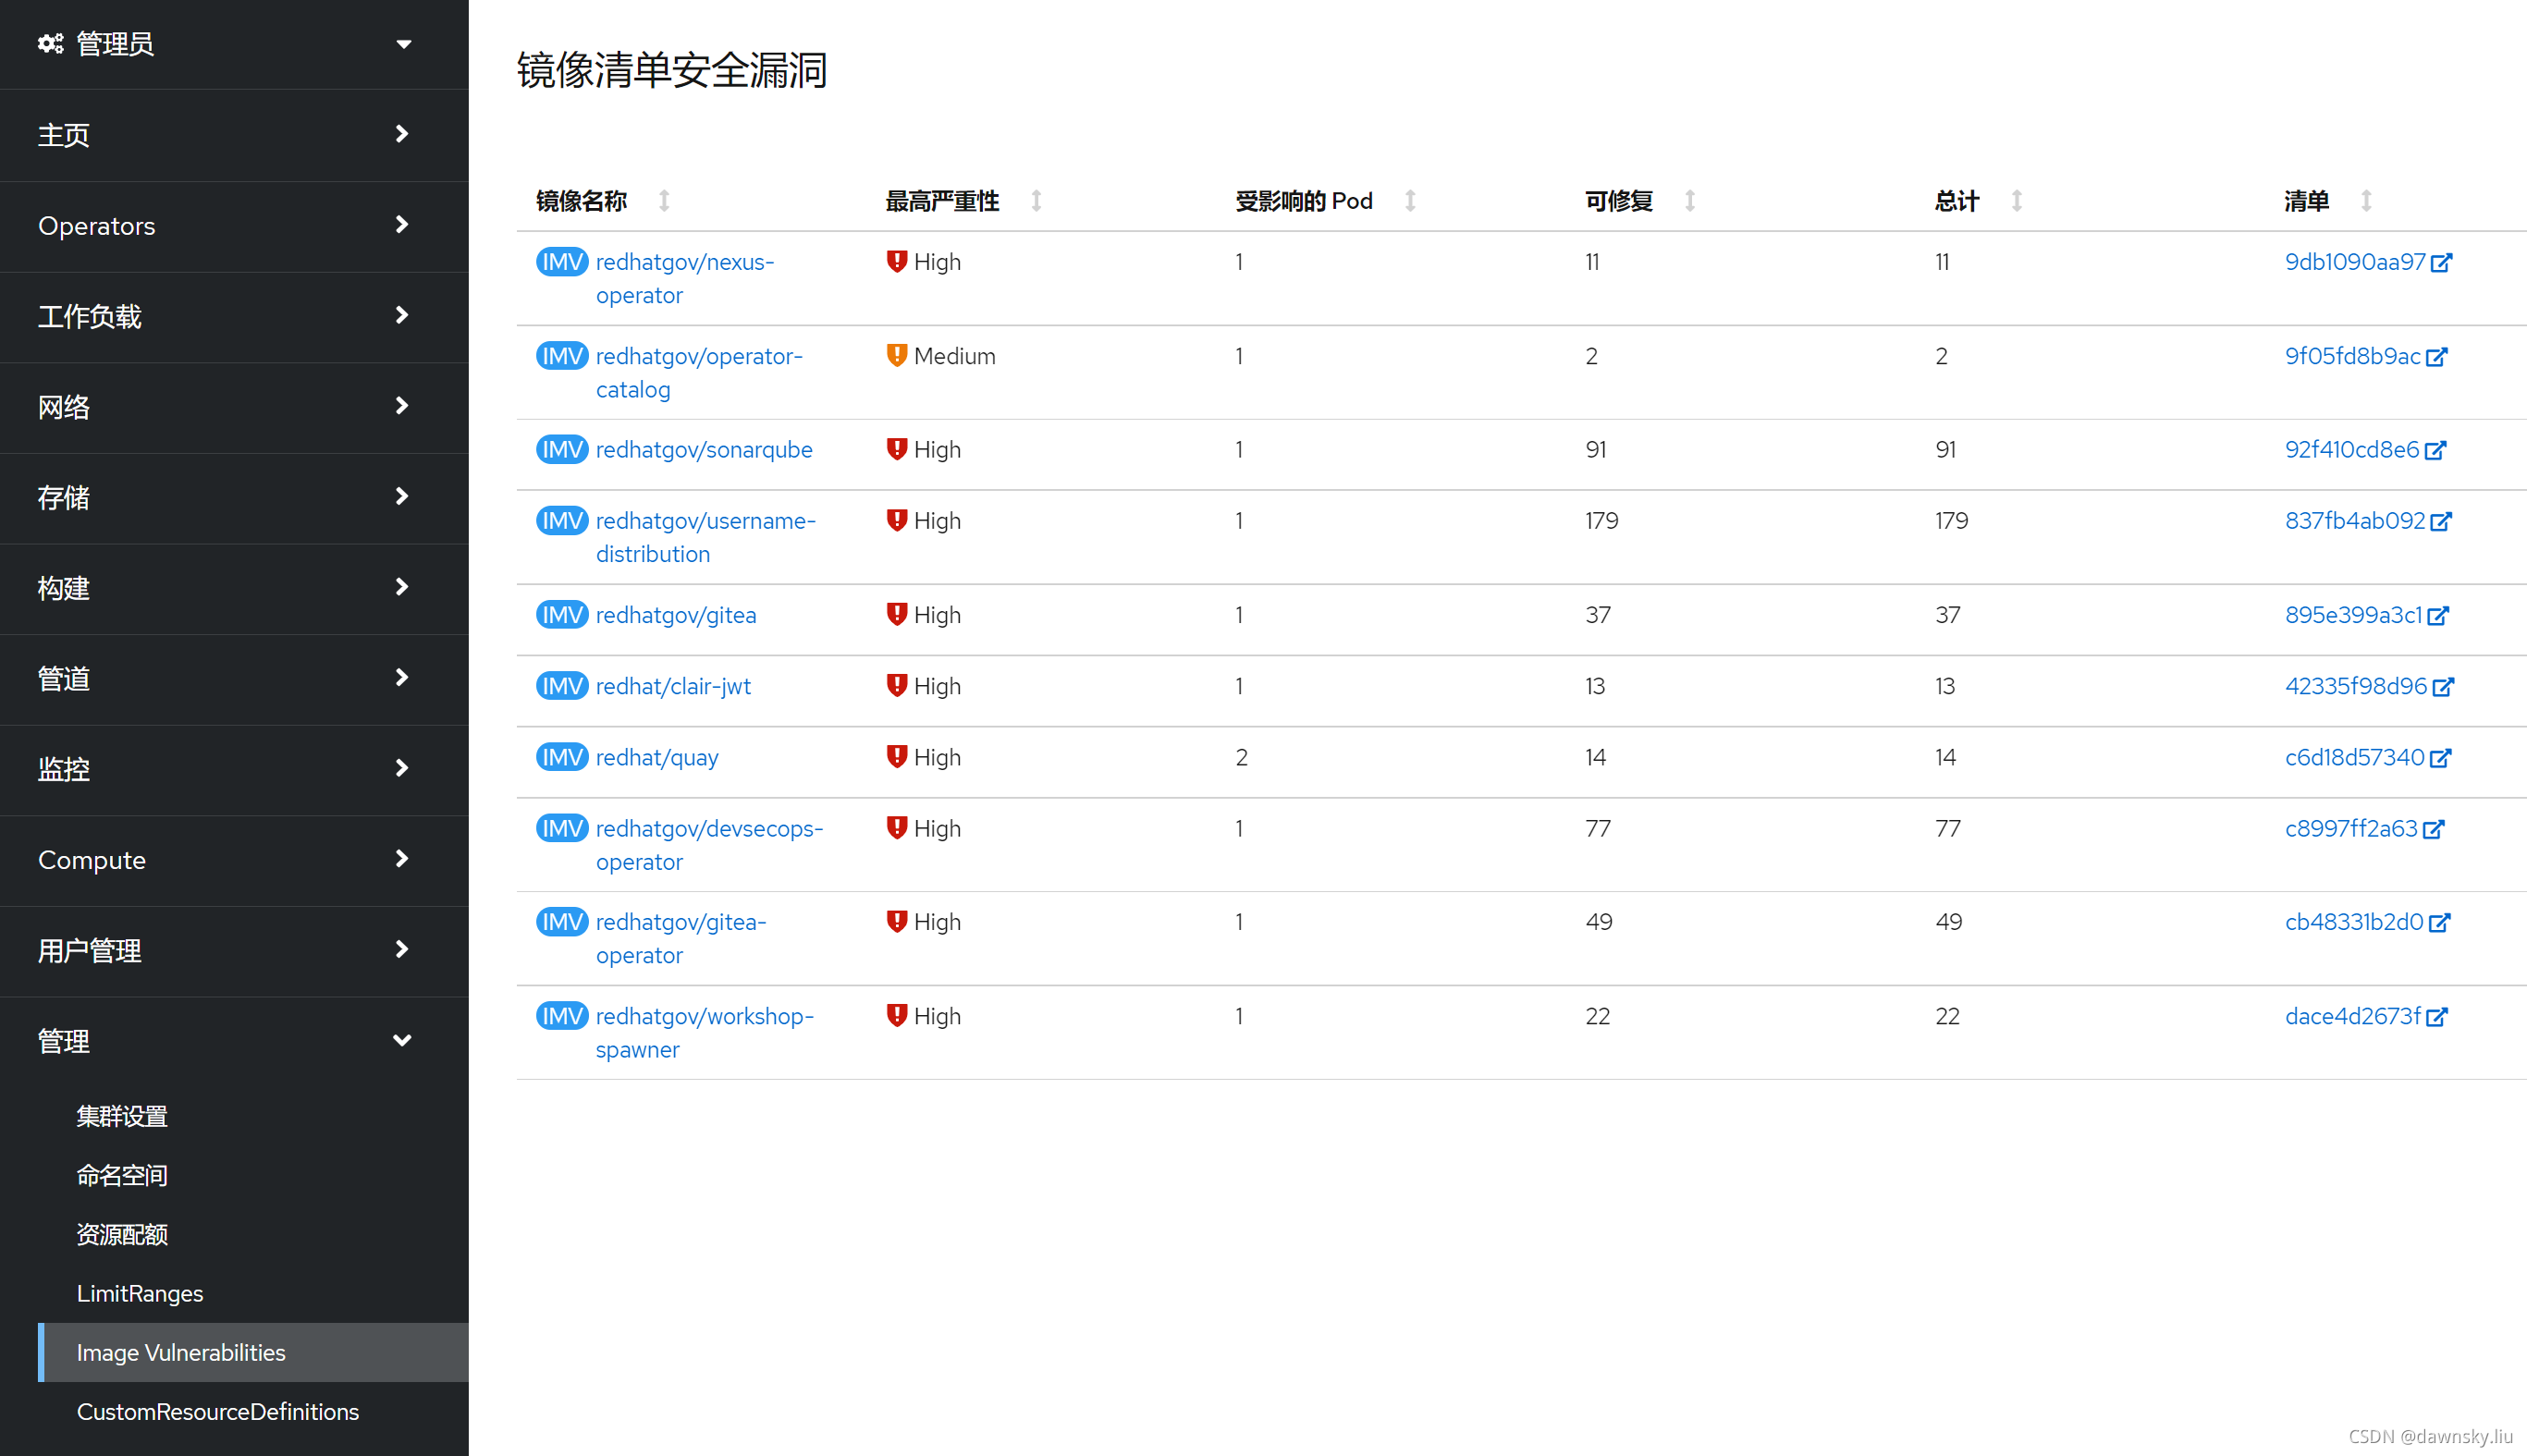Open external manifest link 9f05fd8b9ac

click(x=2366, y=356)
